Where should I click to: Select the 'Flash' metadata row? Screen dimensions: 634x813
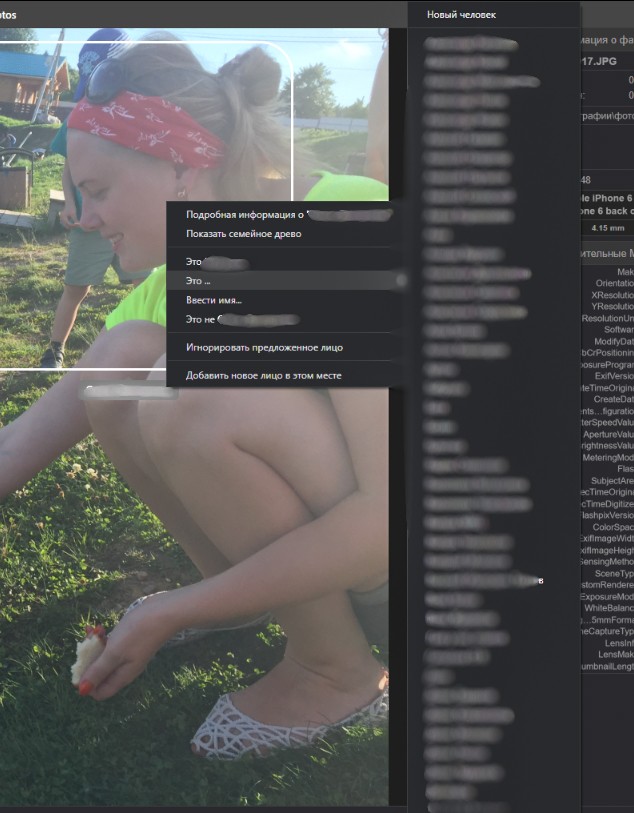(625, 469)
